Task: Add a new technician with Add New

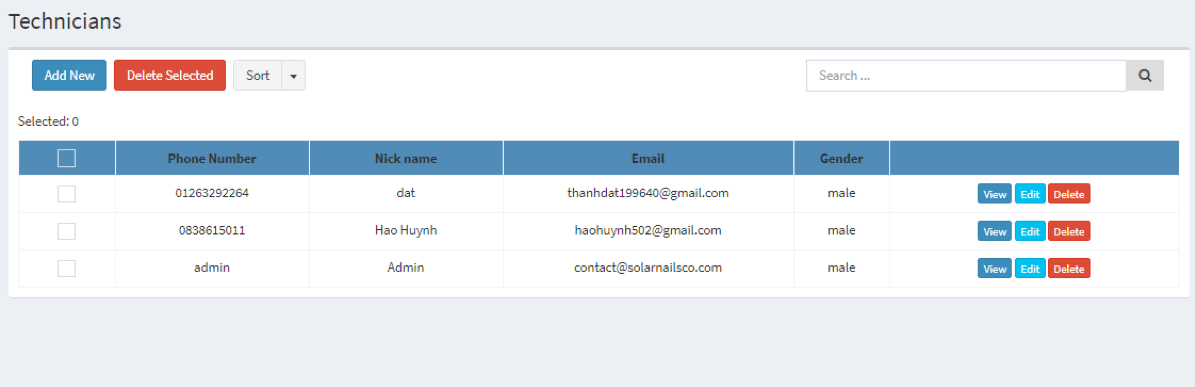Action: 69,75
